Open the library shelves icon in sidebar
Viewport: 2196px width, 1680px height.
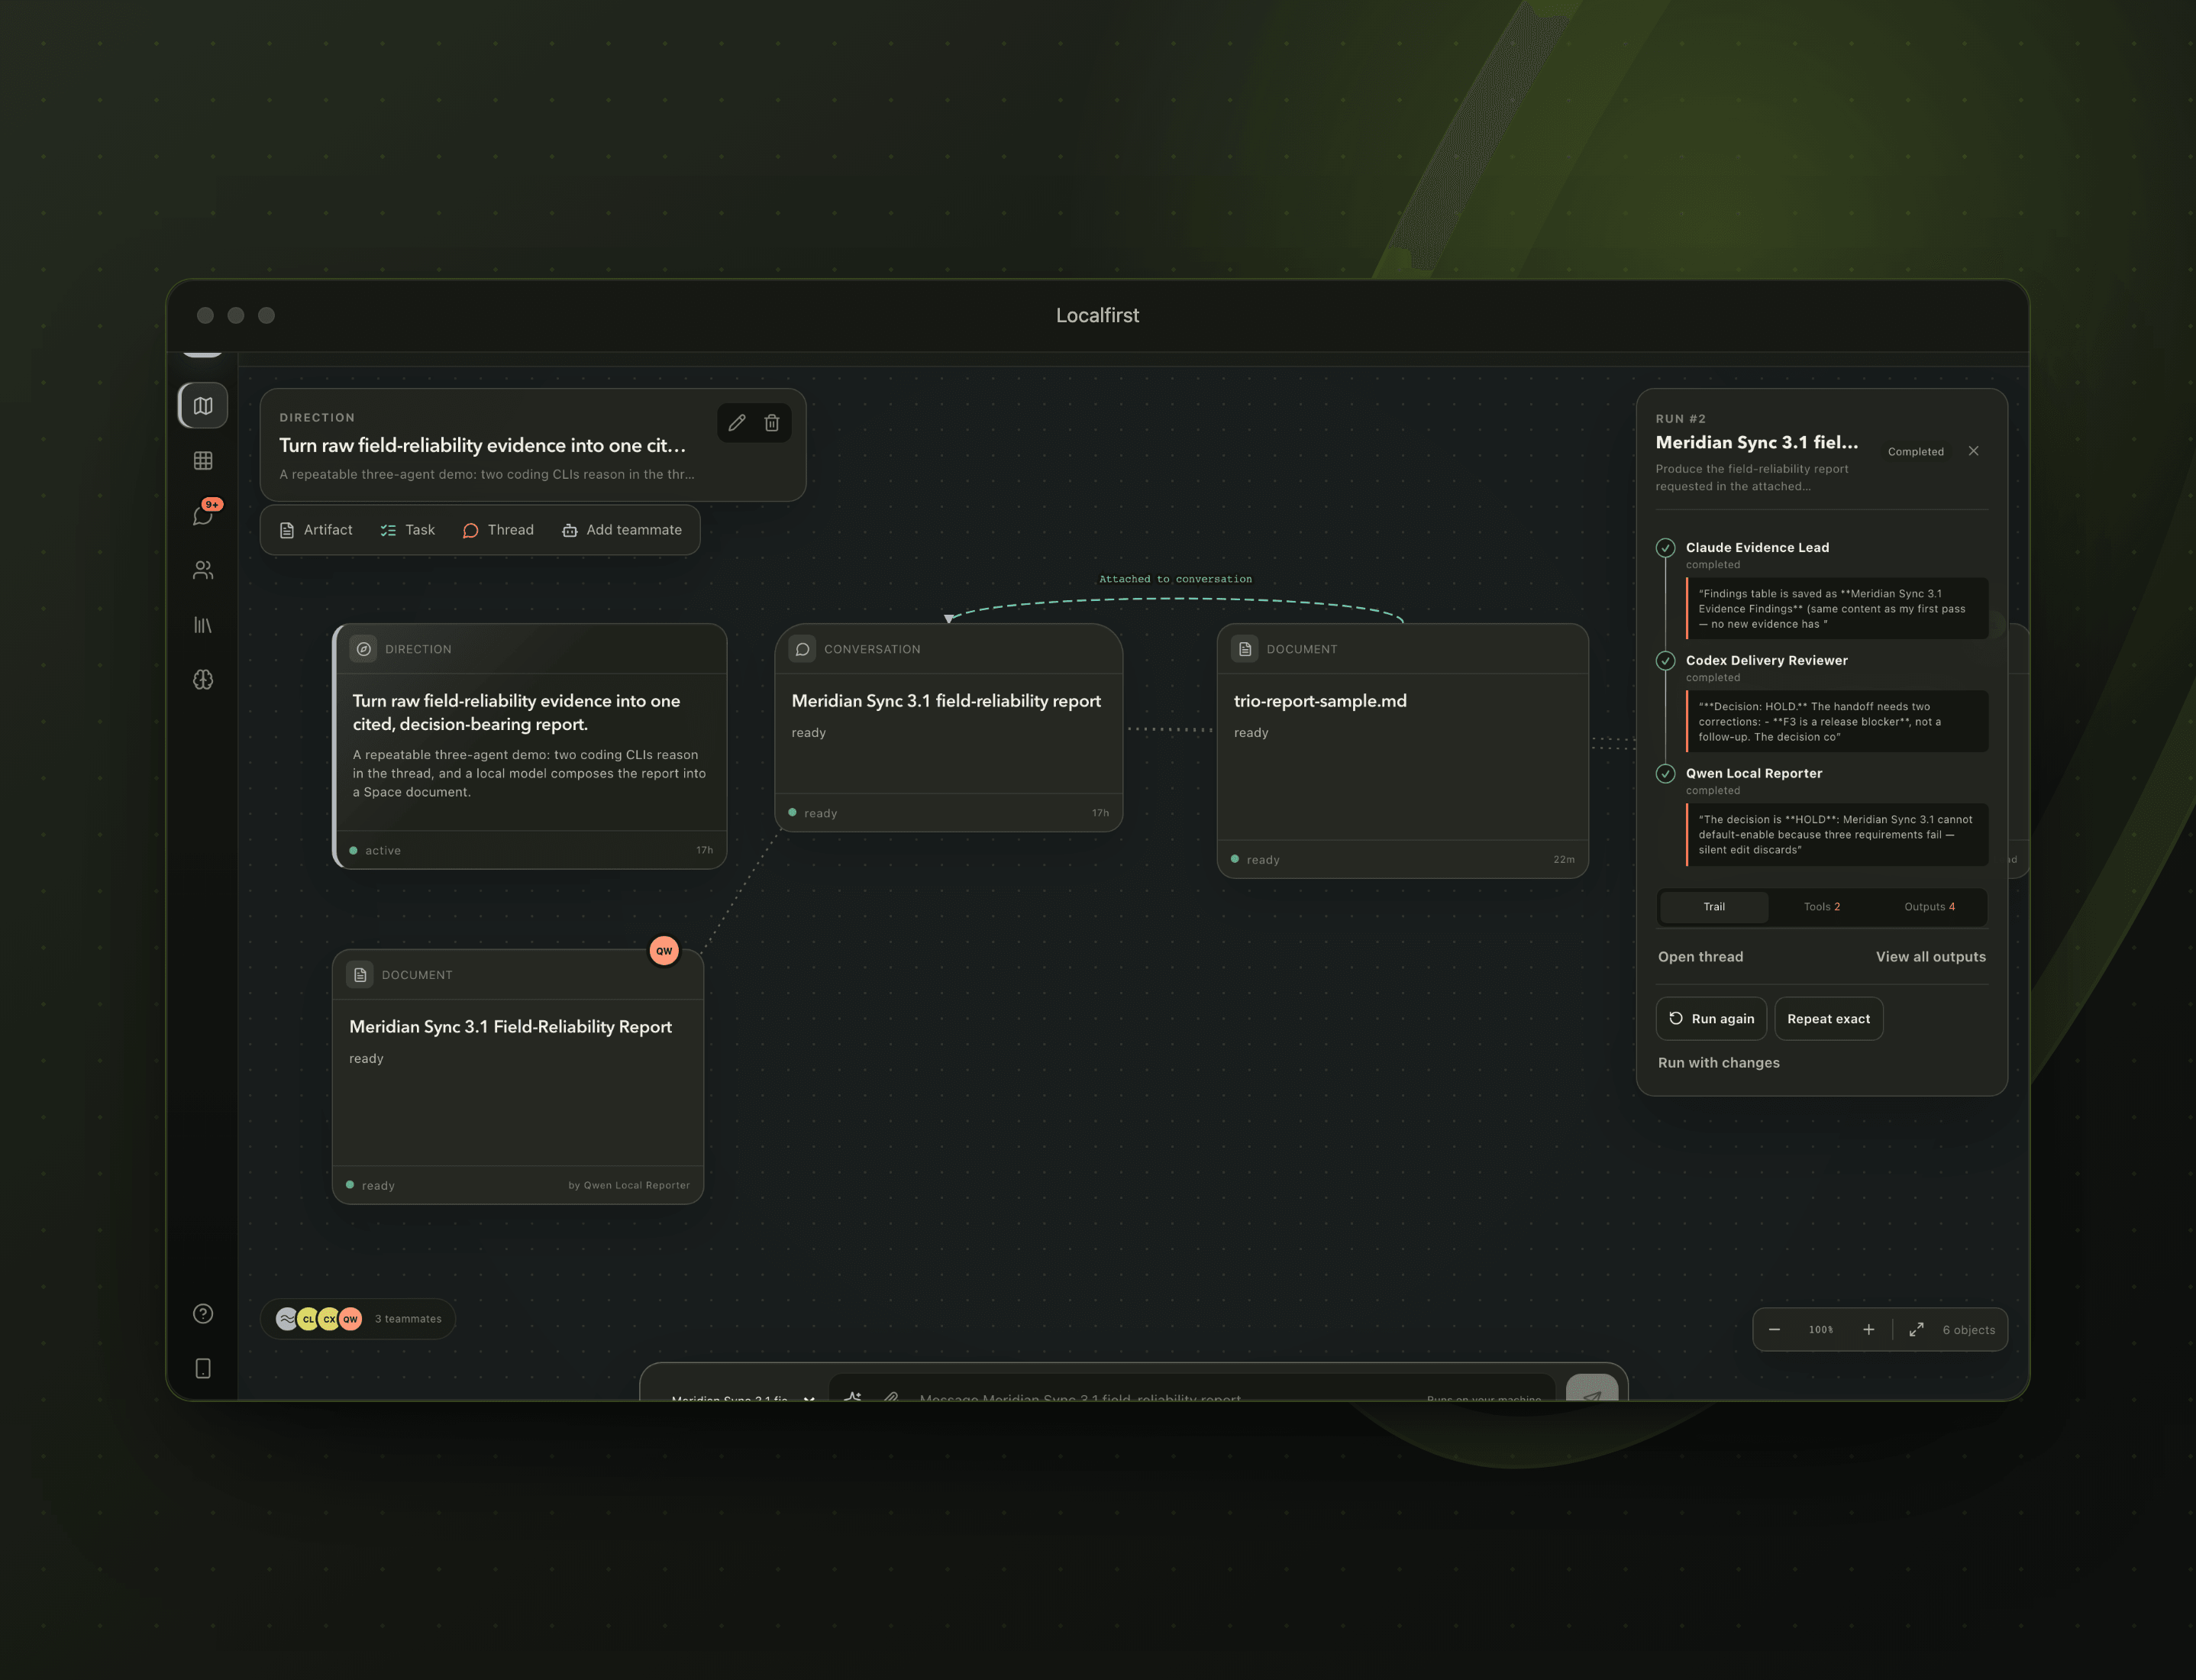point(203,625)
